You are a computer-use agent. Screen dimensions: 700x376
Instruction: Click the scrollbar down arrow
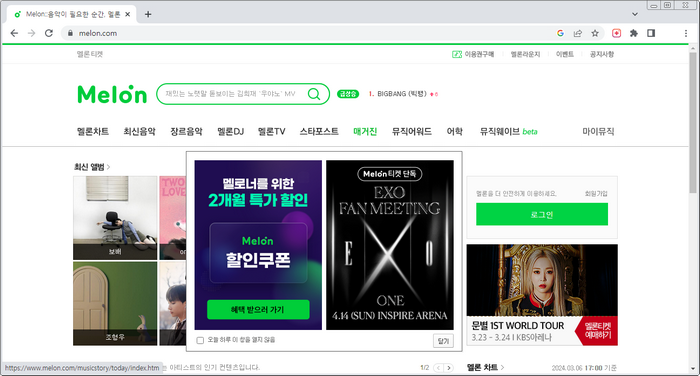(692, 369)
